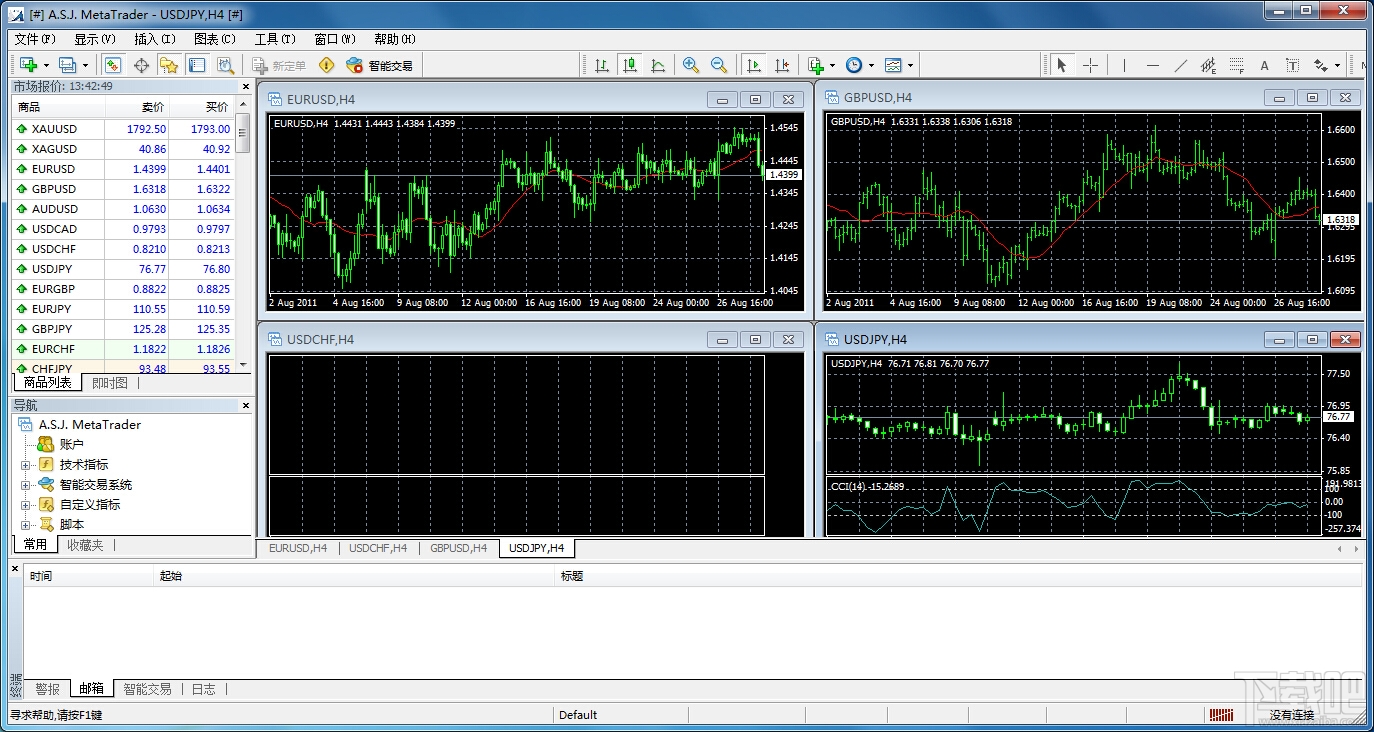Click Market Watch vertical scrollbar thumb
Viewport: 1374px width, 732px height.
point(244,134)
